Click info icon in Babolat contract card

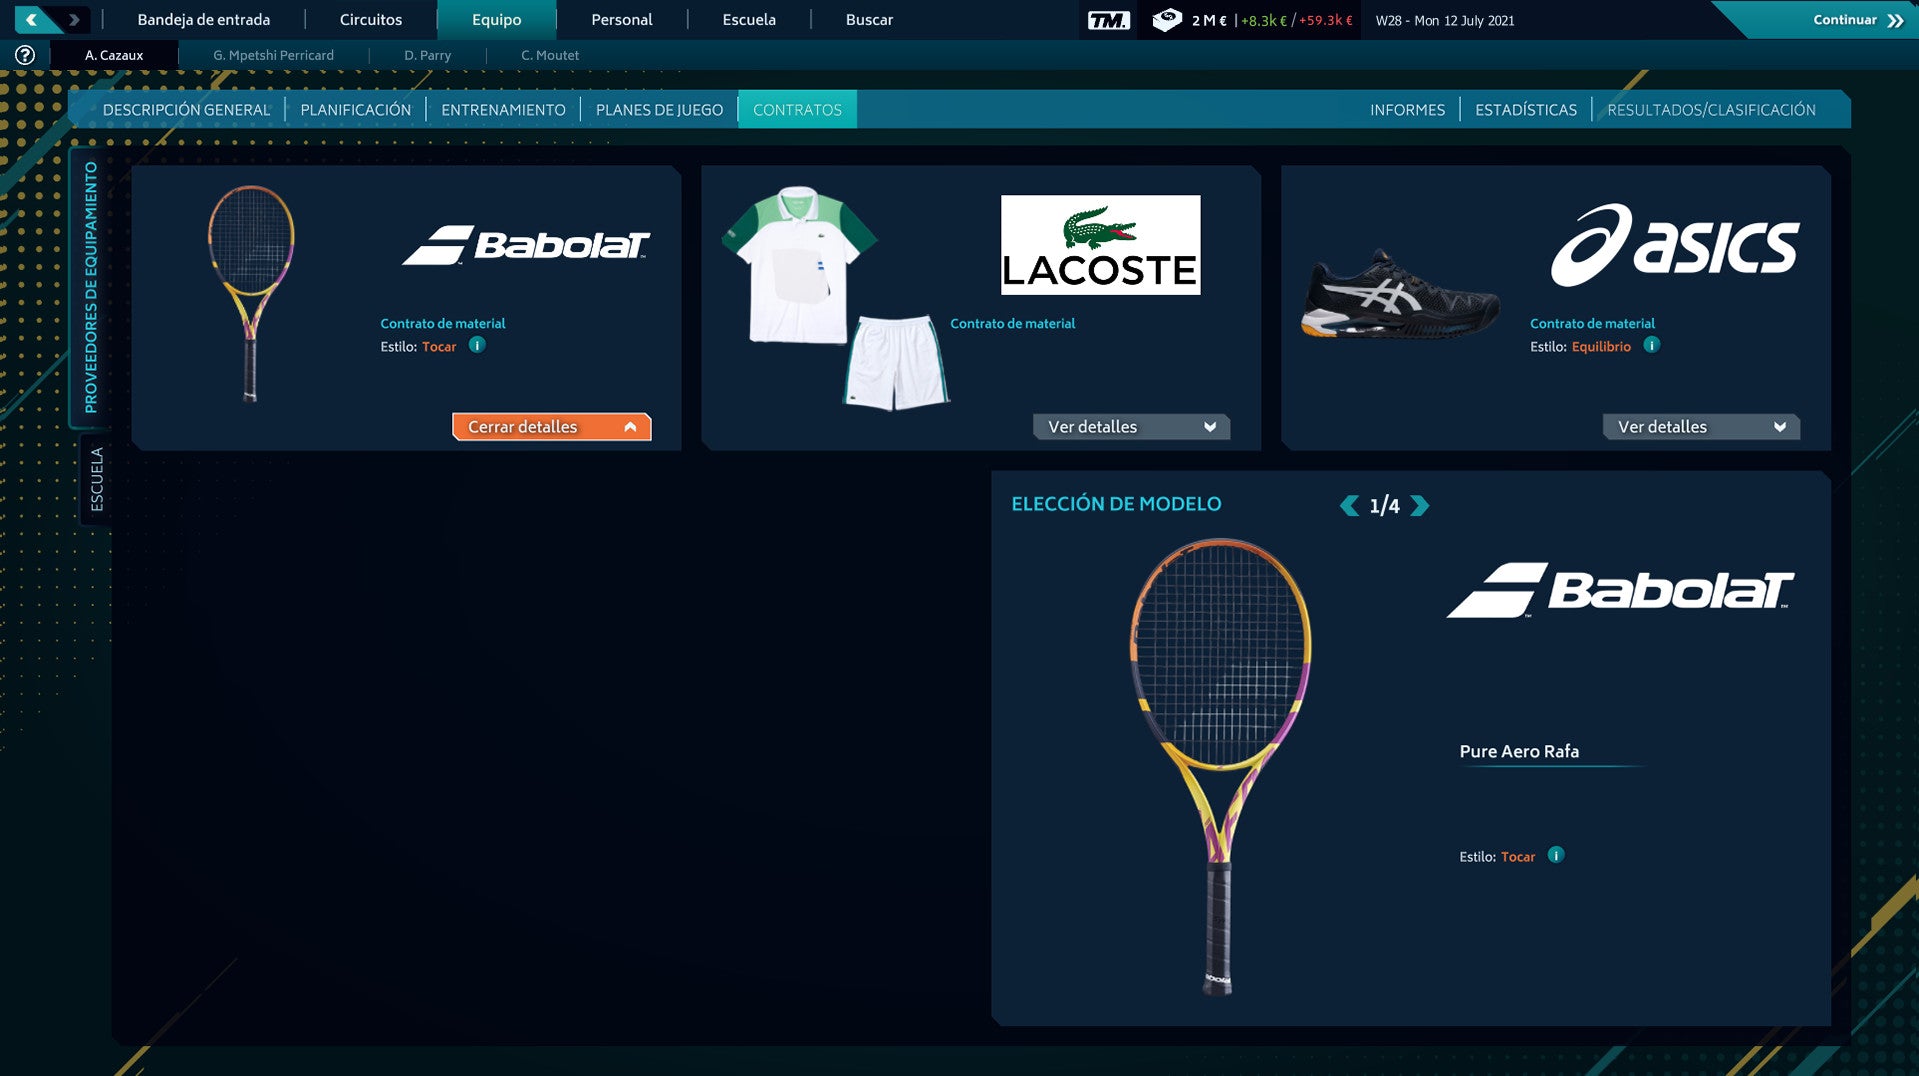click(477, 345)
